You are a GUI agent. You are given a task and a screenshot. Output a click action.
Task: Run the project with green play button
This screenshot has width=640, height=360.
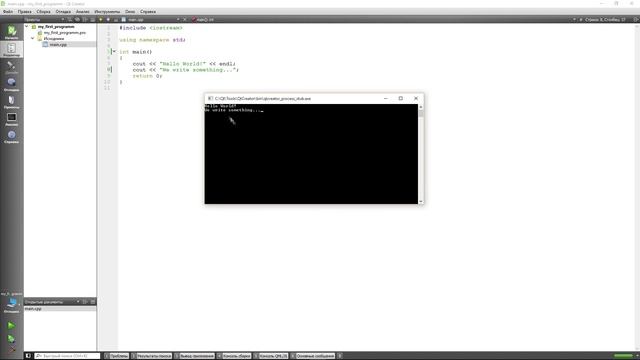click(x=11, y=325)
